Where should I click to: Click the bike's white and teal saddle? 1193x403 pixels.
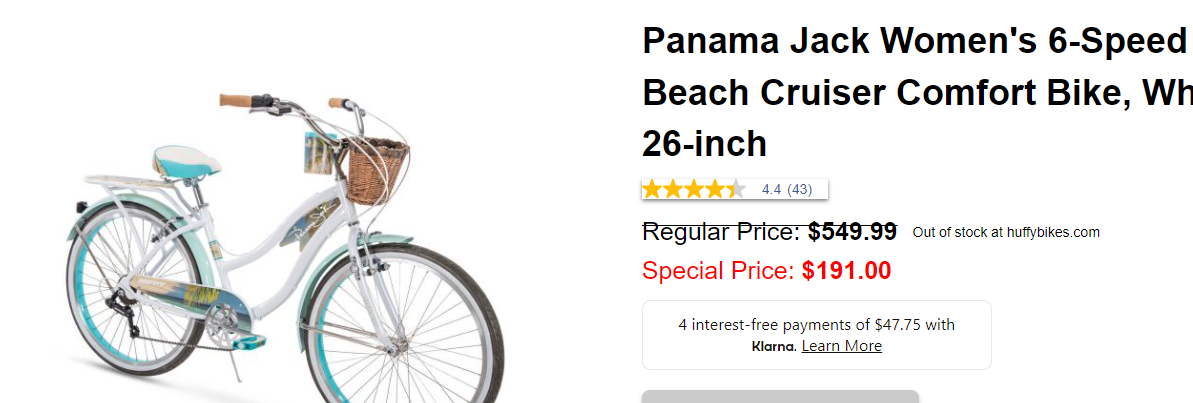(x=187, y=160)
